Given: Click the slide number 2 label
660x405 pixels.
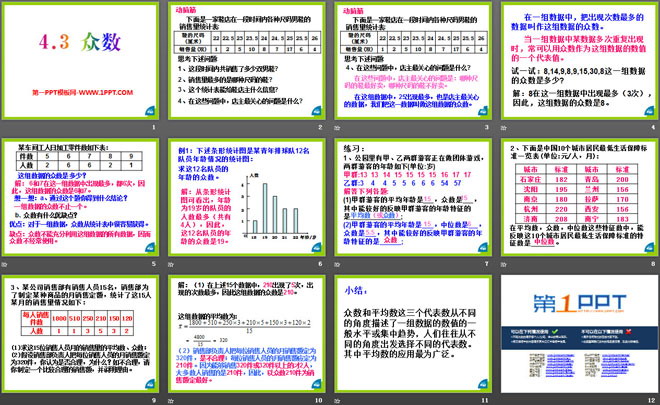Looking at the screenshot, I should pos(320,127).
